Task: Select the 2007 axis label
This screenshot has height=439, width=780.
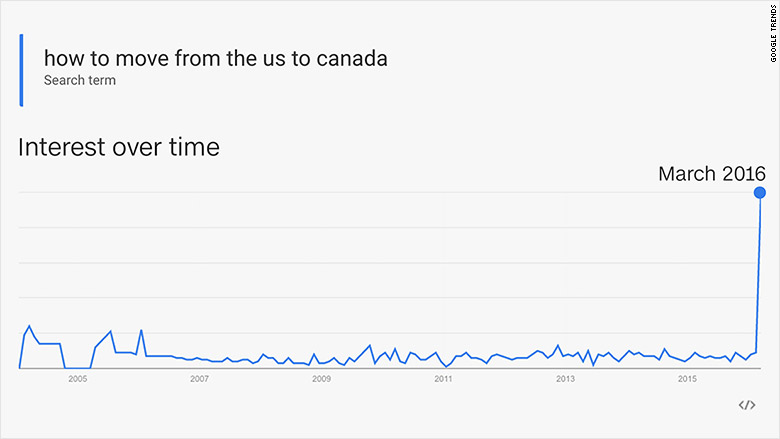Action: [199, 379]
